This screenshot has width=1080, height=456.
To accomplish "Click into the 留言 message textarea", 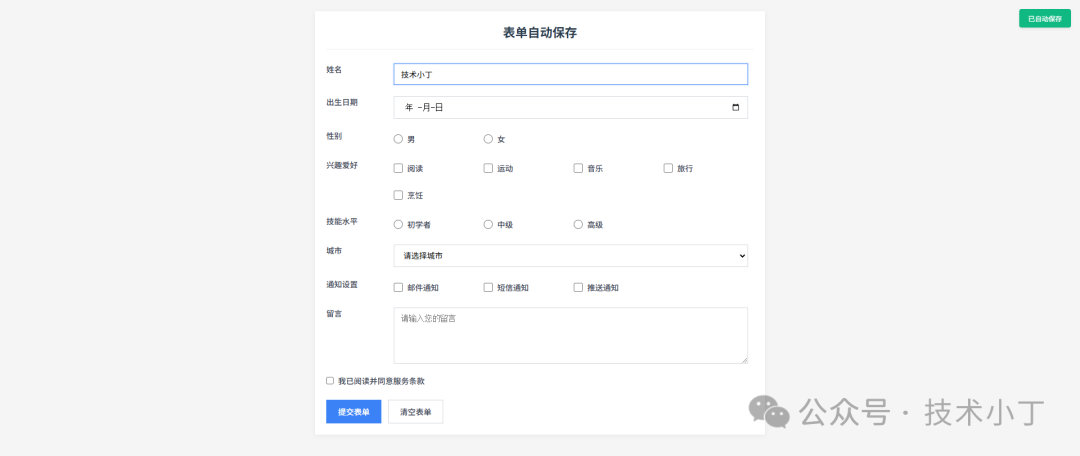I will [570, 335].
